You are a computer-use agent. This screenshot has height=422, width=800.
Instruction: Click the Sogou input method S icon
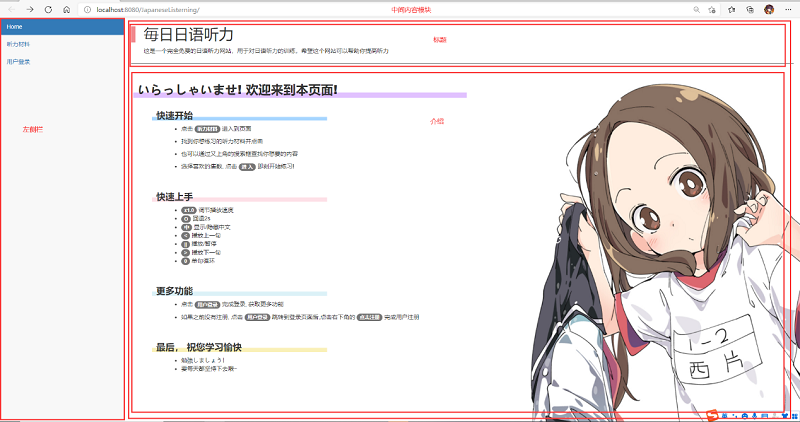(713, 414)
